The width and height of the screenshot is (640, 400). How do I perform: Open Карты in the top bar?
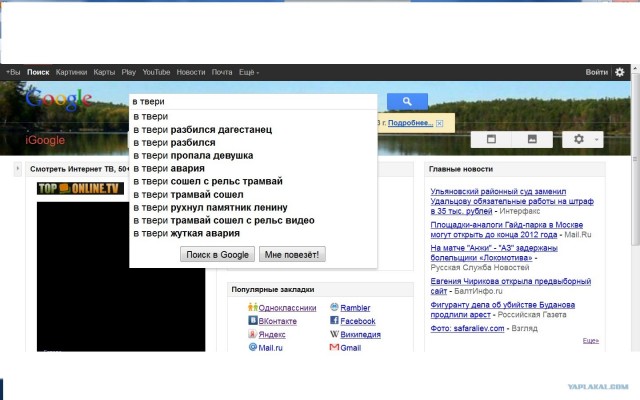click(x=104, y=72)
